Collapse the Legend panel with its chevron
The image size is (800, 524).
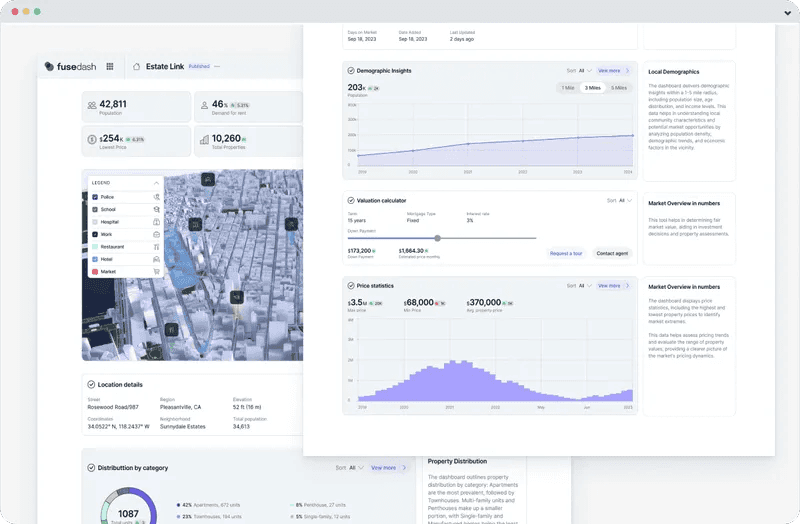point(156,183)
